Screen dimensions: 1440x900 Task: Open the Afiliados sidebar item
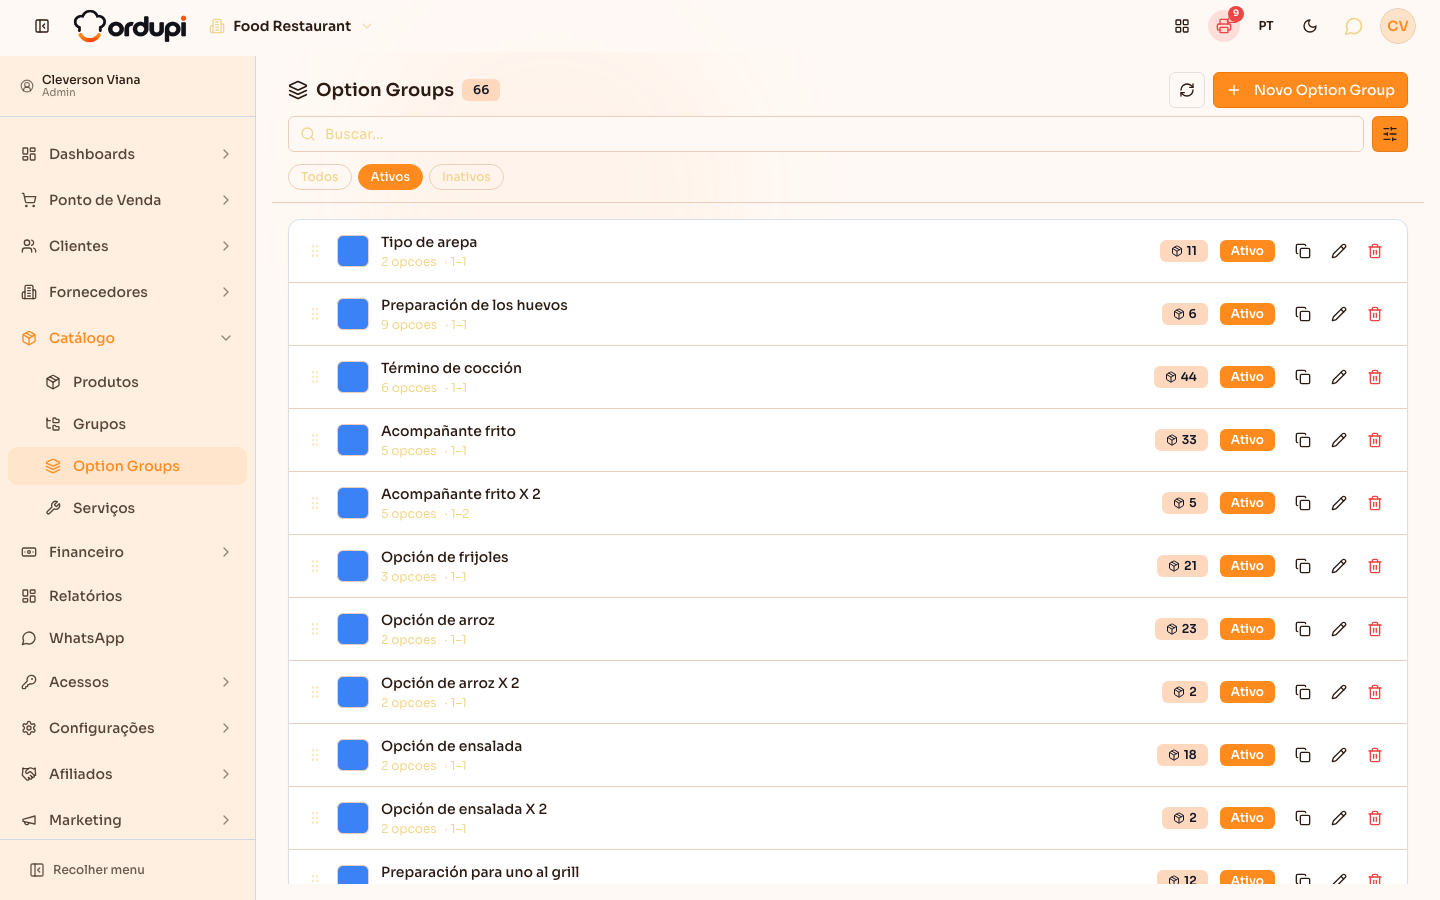coord(127,774)
